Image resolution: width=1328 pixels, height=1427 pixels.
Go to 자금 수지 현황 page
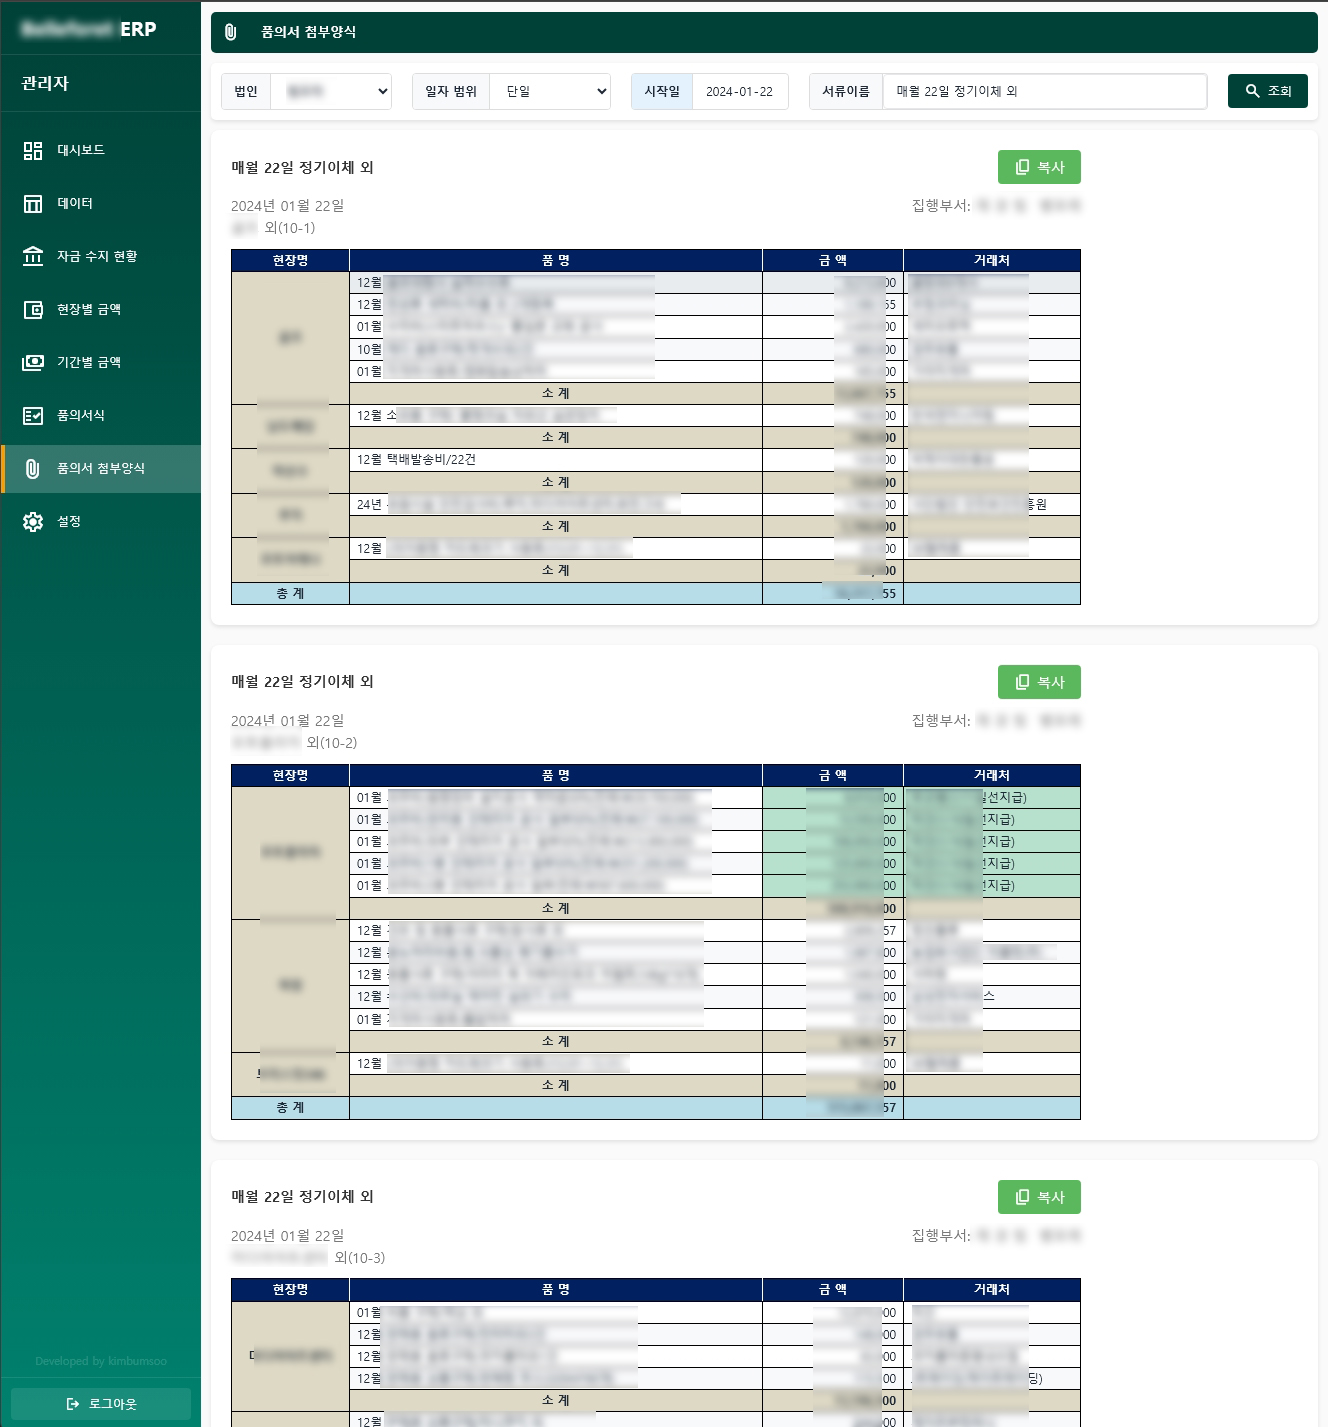pyautogui.click(x=101, y=256)
